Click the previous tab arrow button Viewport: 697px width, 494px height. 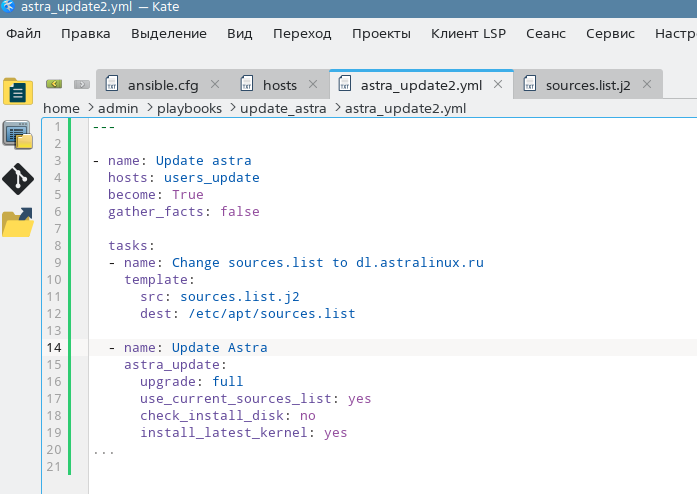pos(54,84)
